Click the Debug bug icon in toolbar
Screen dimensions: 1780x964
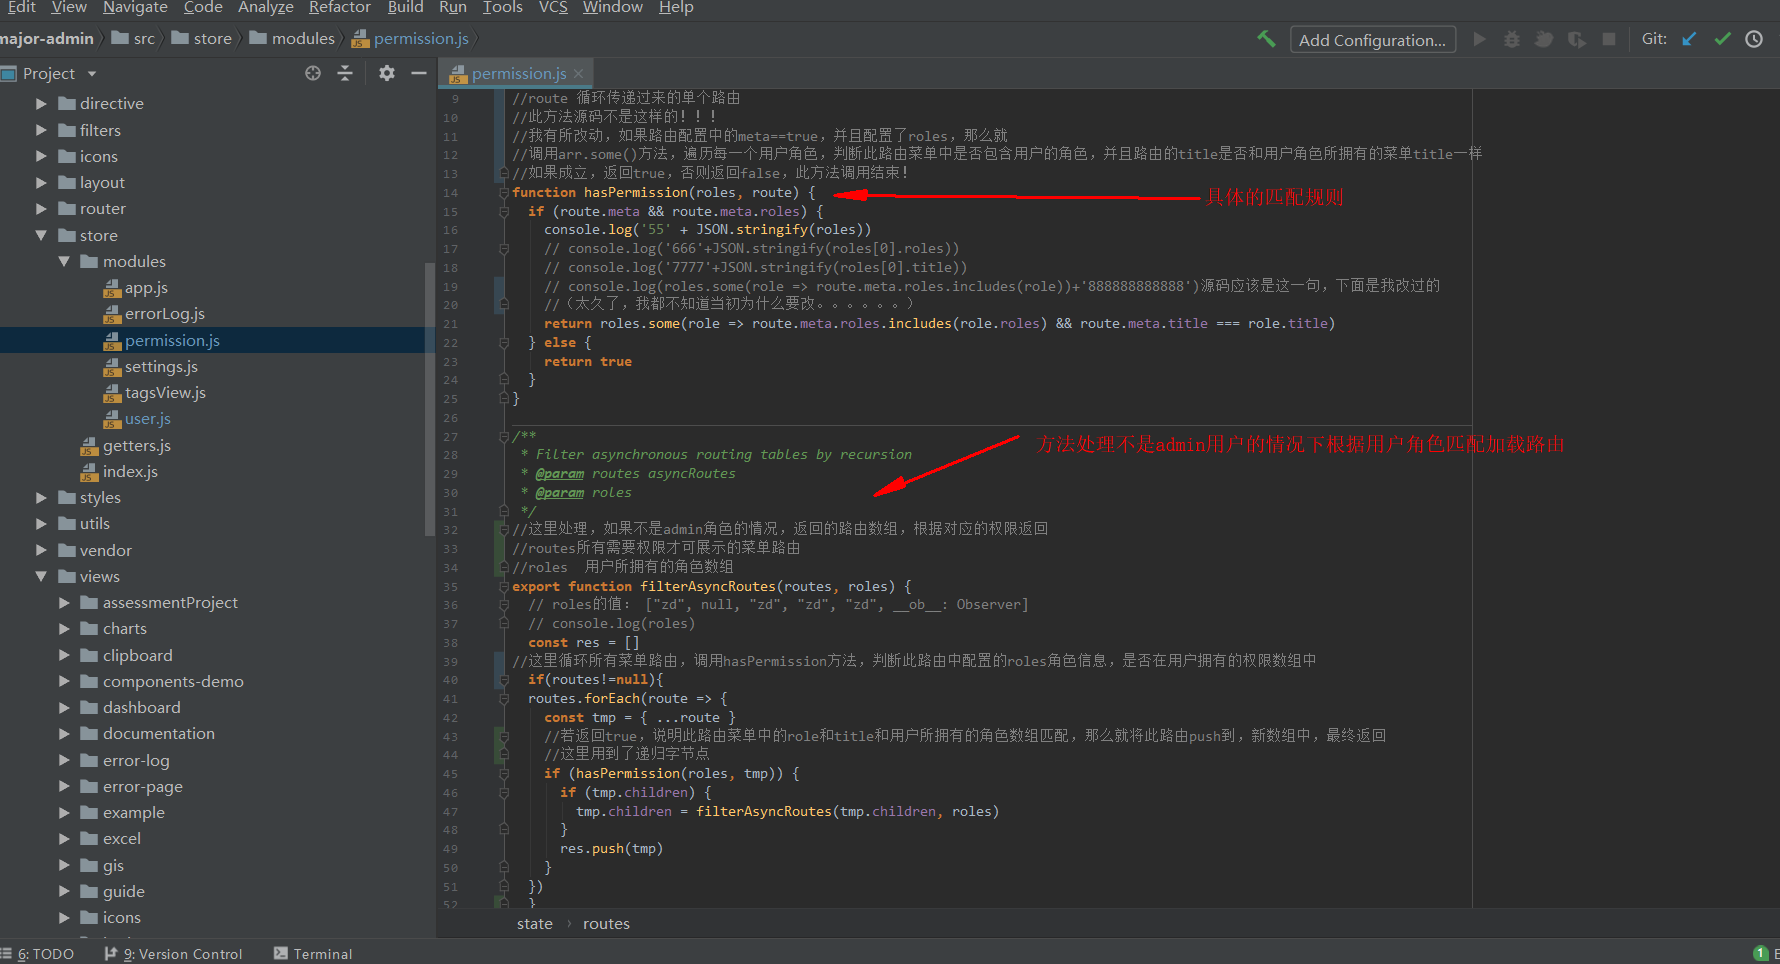(1512, 39)
